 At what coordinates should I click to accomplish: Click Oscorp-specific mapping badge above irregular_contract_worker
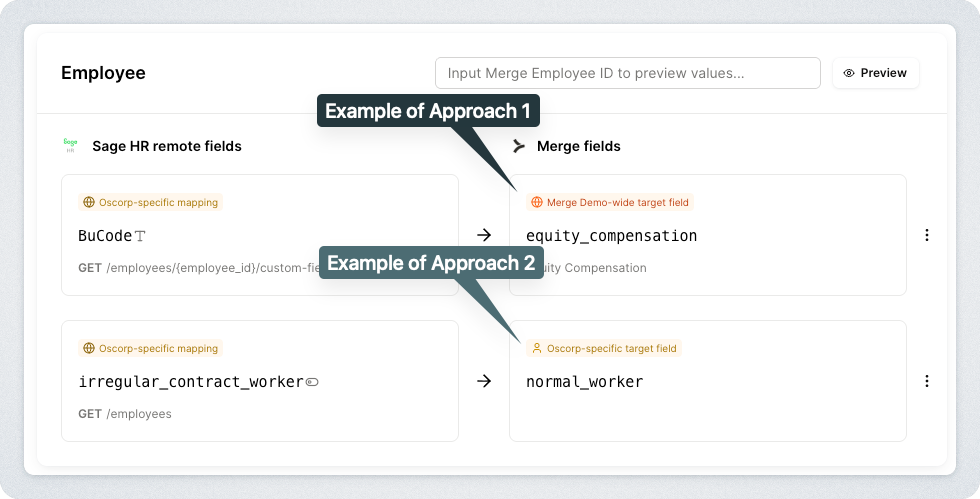tap(150, 349)
